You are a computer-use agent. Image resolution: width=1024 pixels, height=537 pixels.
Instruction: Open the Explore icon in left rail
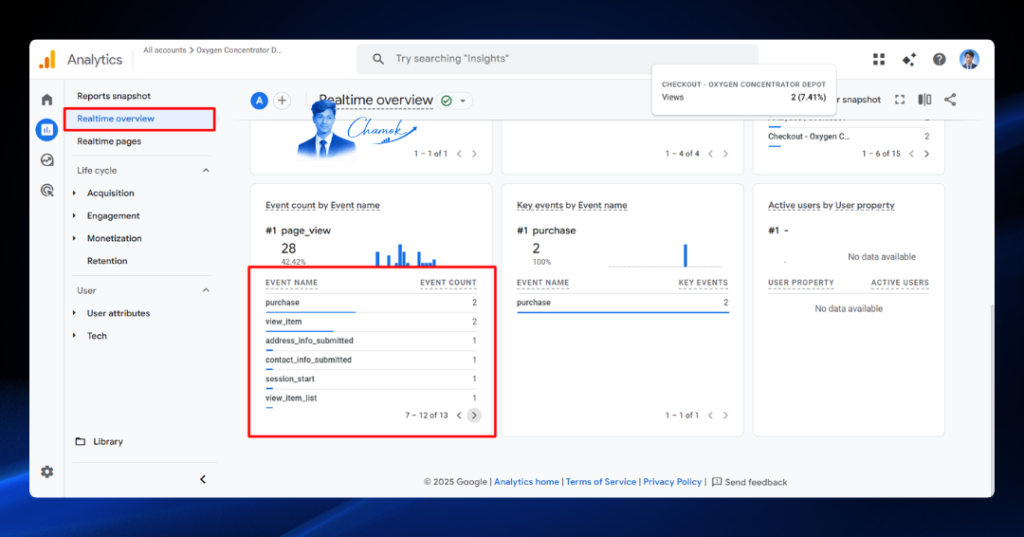click(x=47, y=160)
